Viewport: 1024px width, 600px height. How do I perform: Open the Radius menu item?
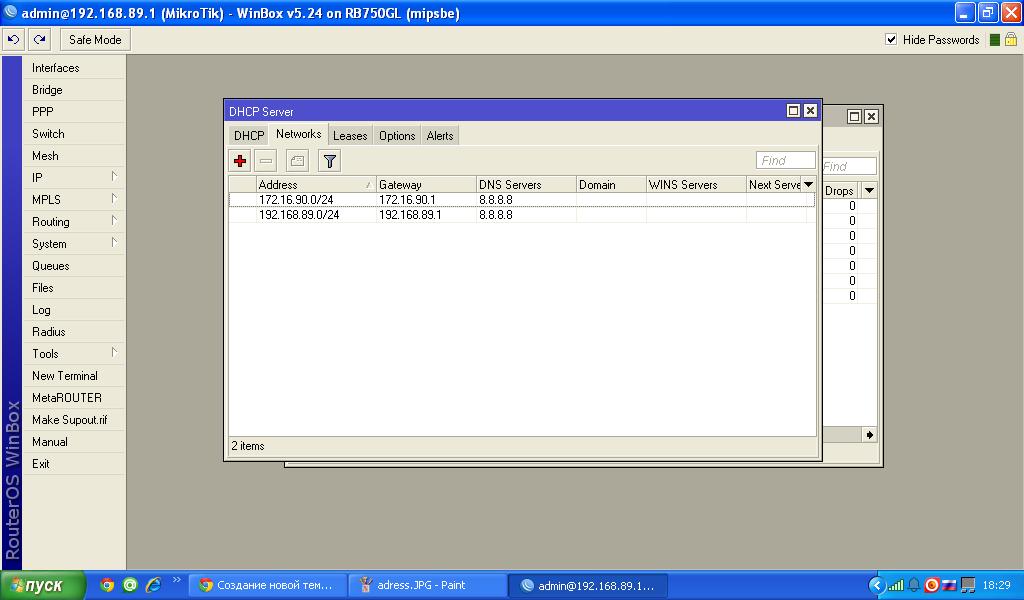74,332
